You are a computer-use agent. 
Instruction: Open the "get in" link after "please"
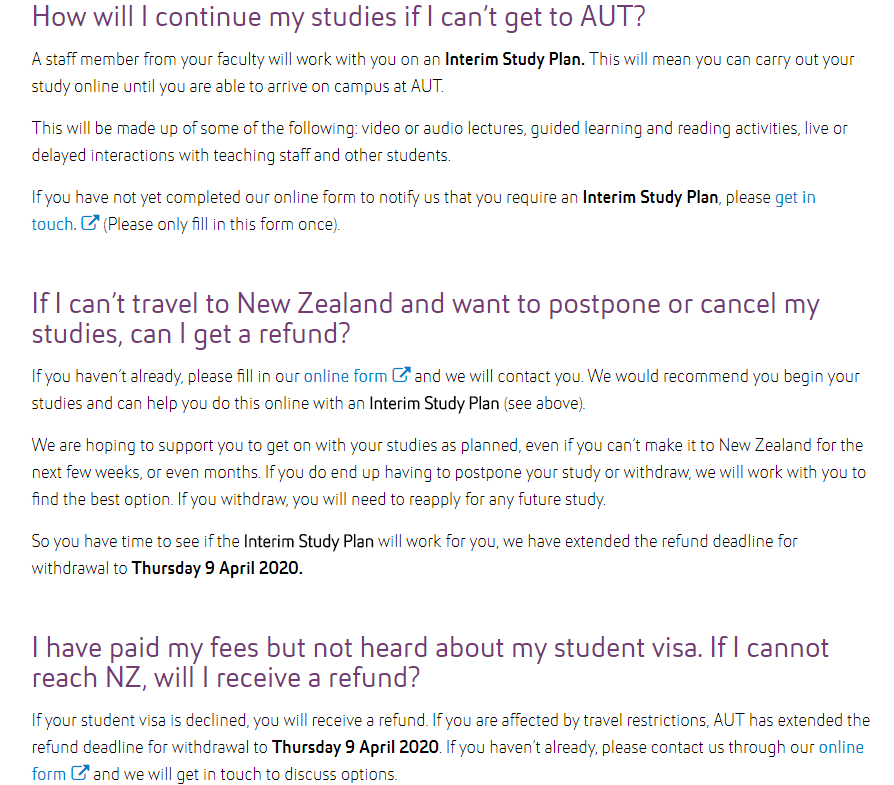tap(795, 197)
